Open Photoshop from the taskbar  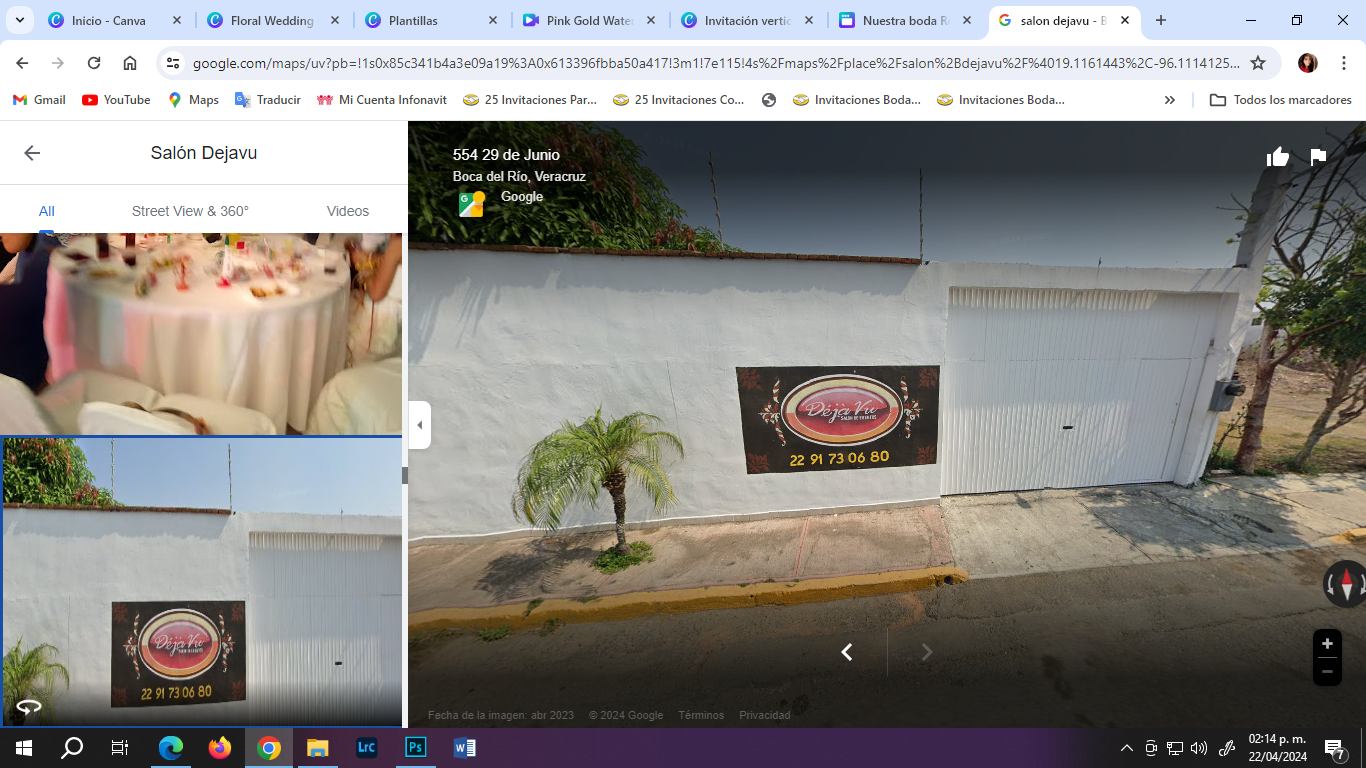[x=416, y=747]
